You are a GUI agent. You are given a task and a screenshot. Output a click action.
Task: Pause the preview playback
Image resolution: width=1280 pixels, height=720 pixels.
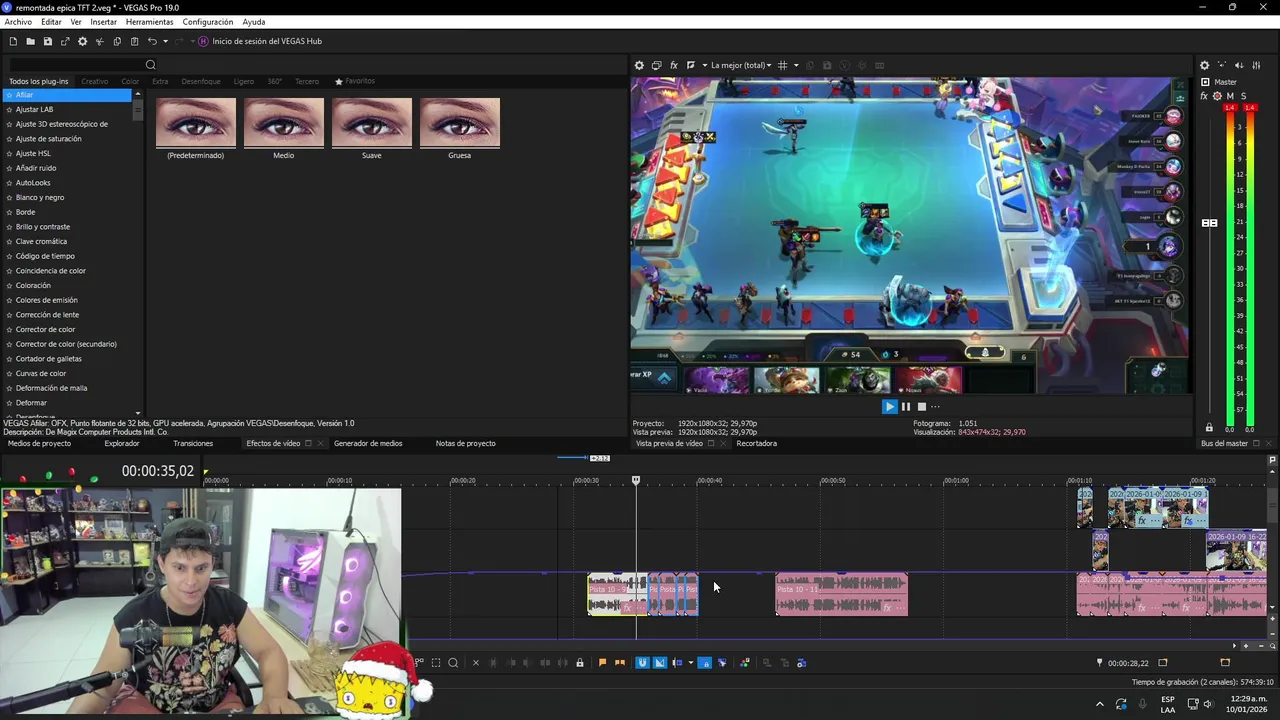(x=906, y=406)
